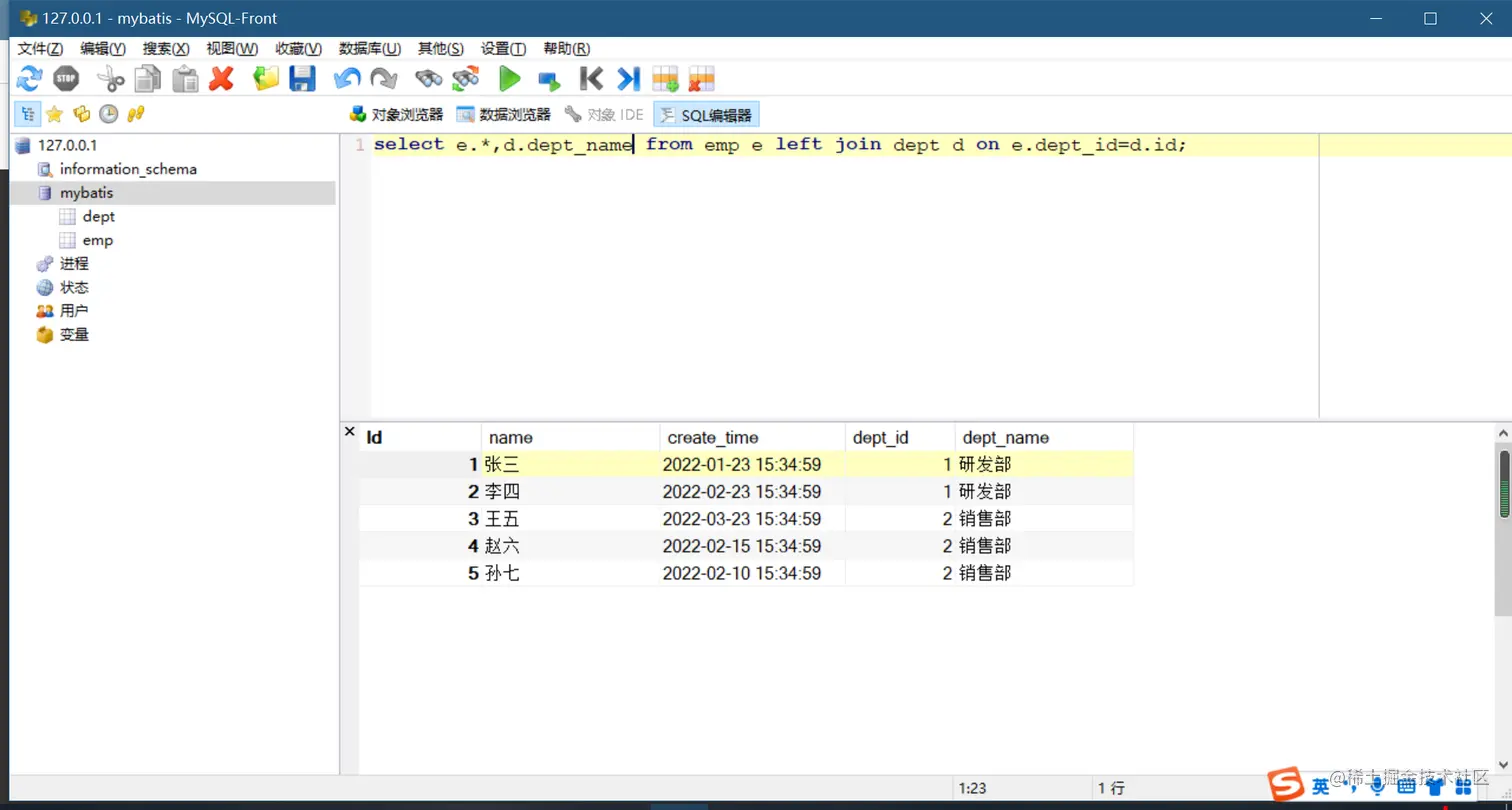The image size is (1512, 810).
Task: Click the yellow footprints icon
Action: tap(136, 114)
